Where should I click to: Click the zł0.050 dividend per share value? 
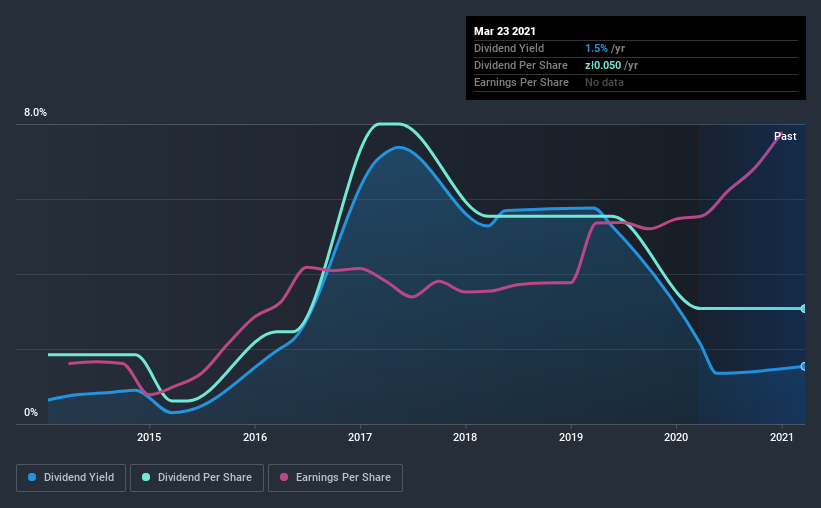tap(603, 65)
